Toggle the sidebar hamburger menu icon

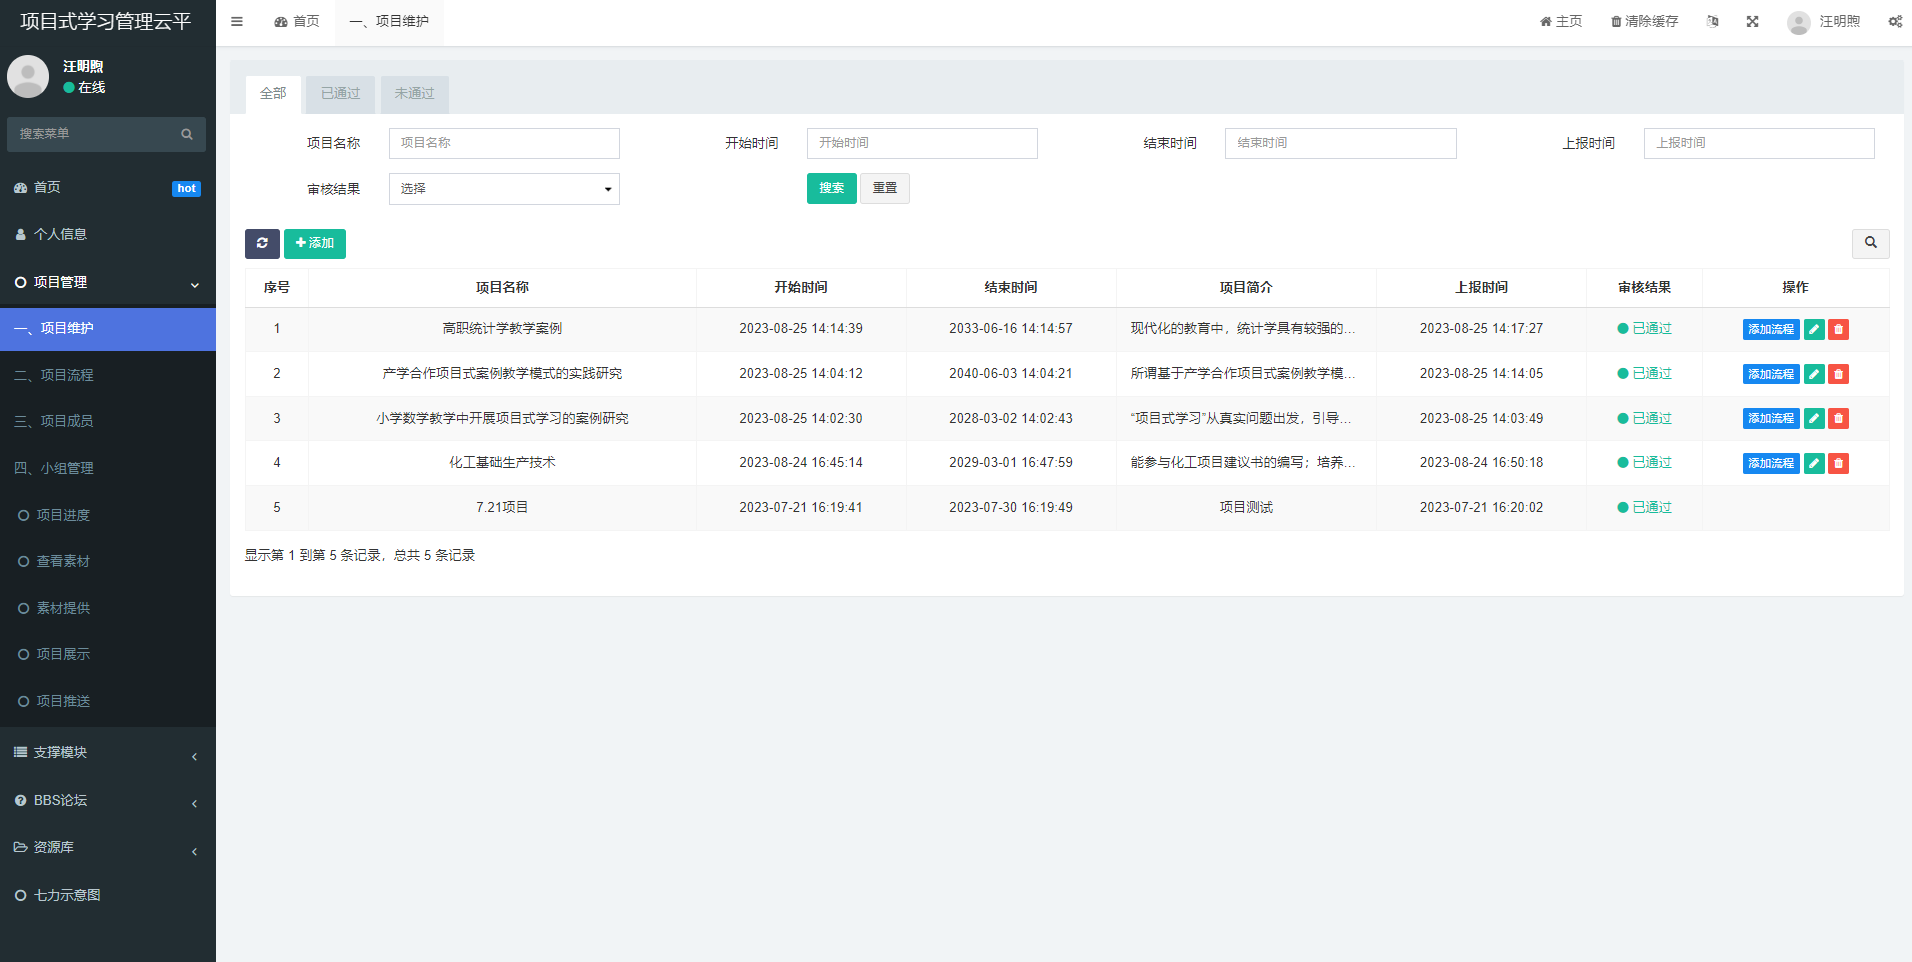pyautogui.click(x=237, y=21)
